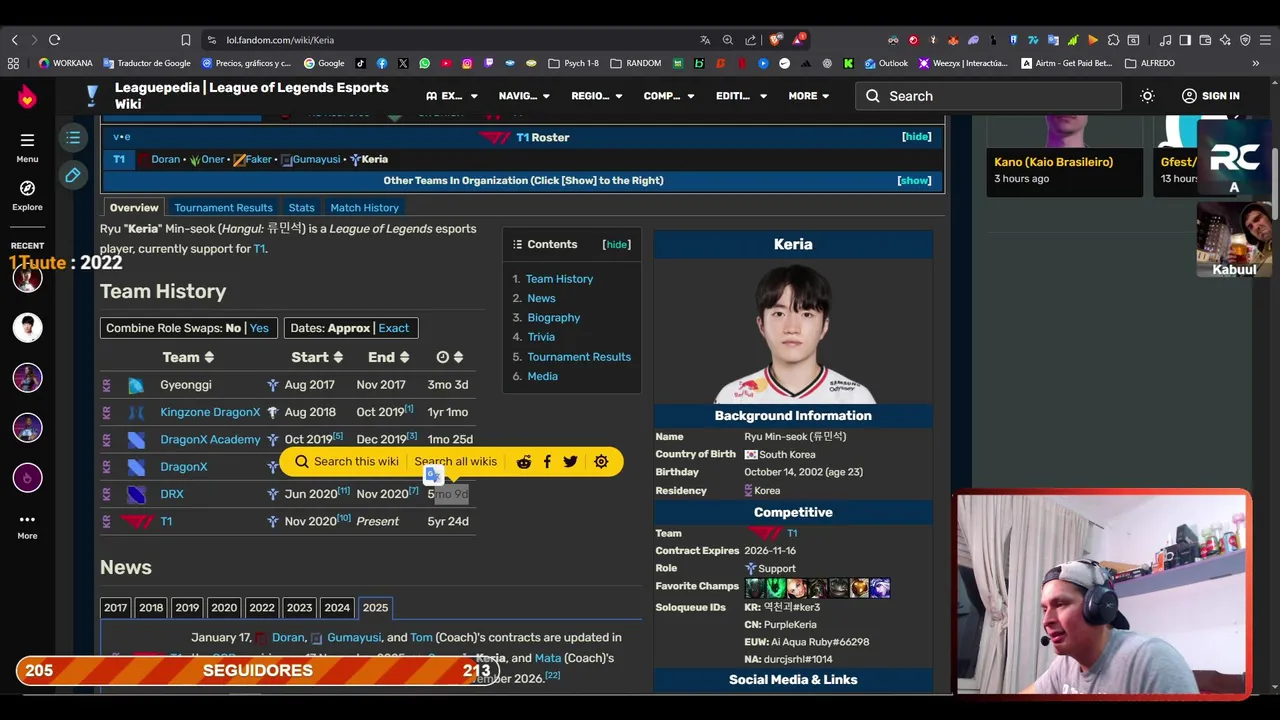Select the 2017 news year tab
Viewport: 1280px width, 720px height.
[116, 608]
